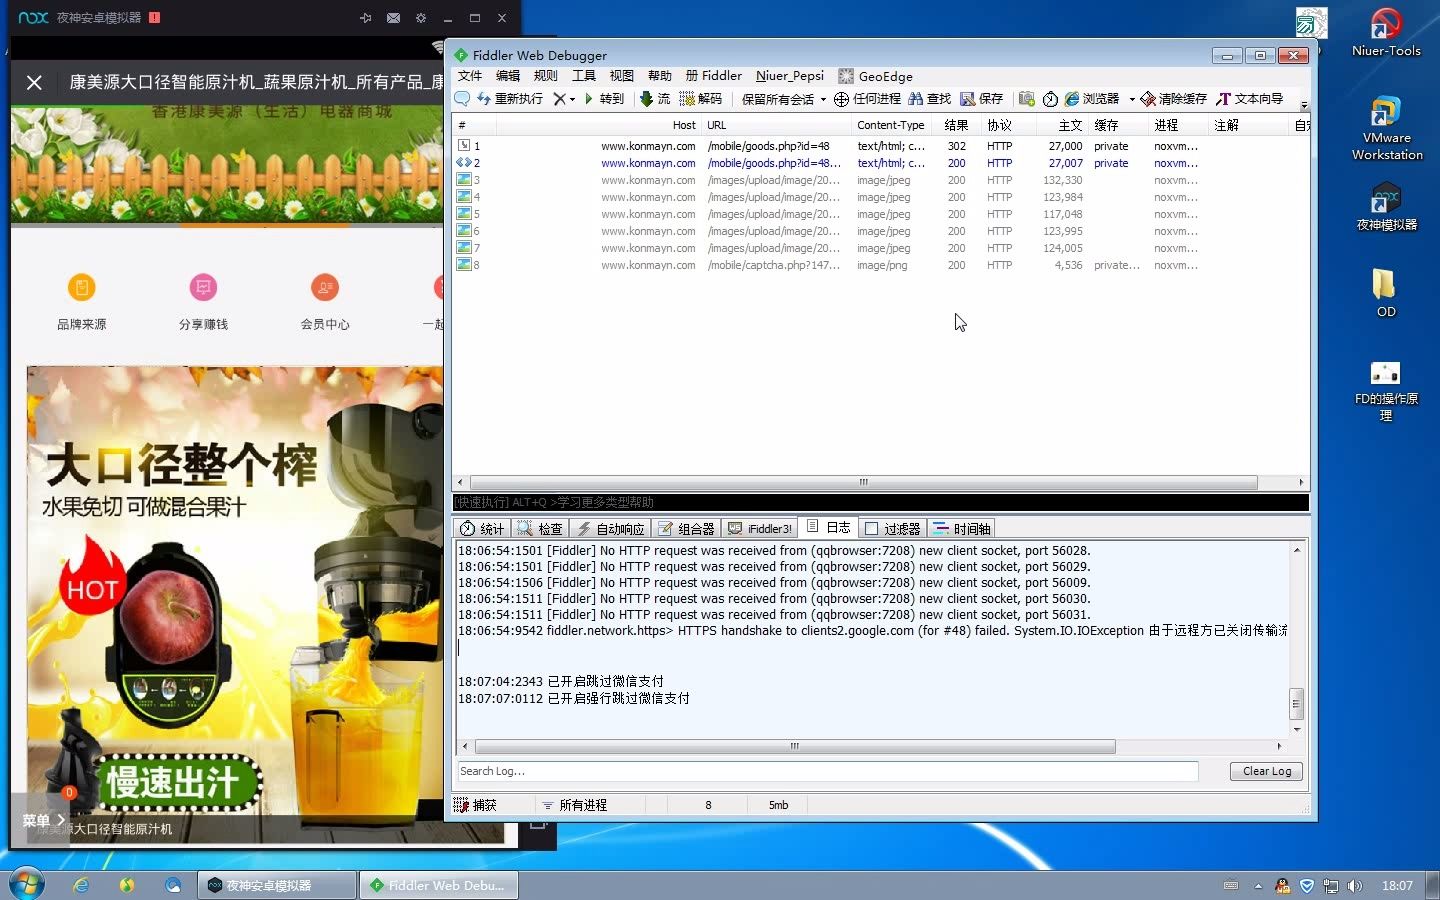Screen dimensions: 1440x900
Task: Click Nox envelope message icon
Action: pos(393,18)
